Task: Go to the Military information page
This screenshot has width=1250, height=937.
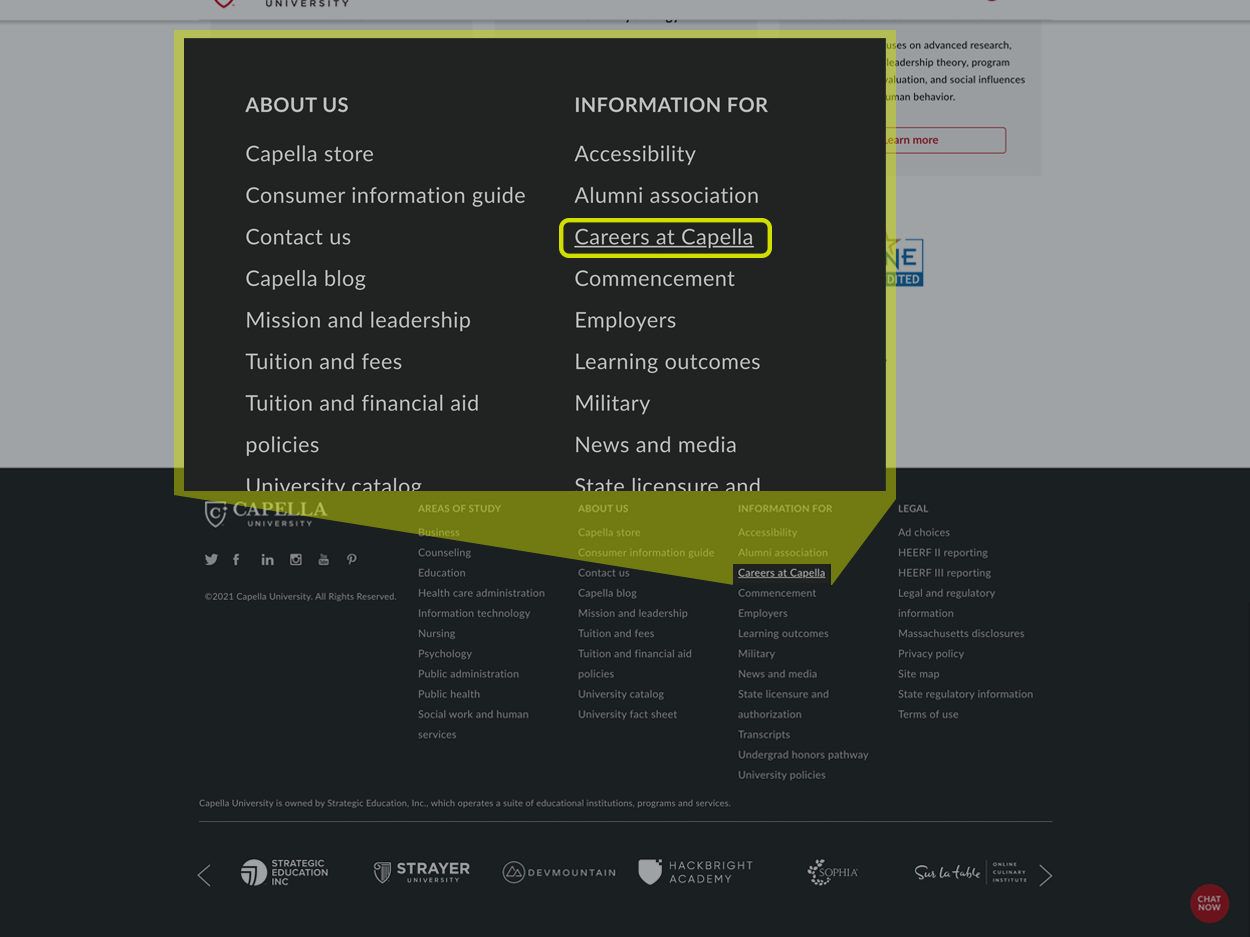Action: coord(756,653)
